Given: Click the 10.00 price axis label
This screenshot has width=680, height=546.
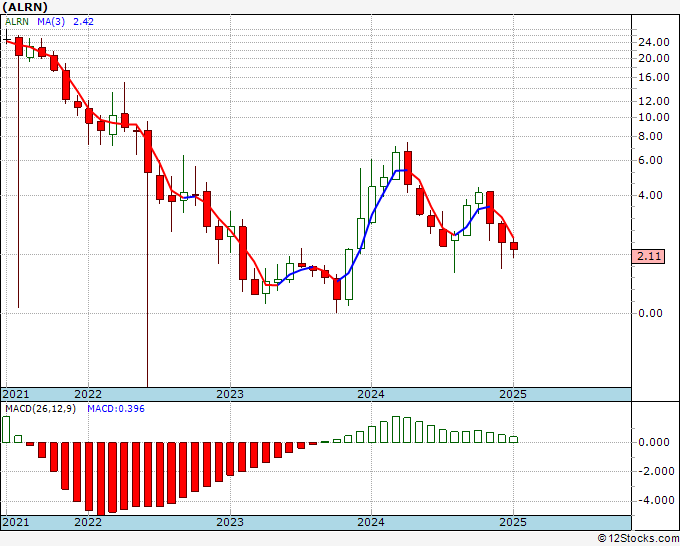Looking at the screenshot, I should point(654,118).
